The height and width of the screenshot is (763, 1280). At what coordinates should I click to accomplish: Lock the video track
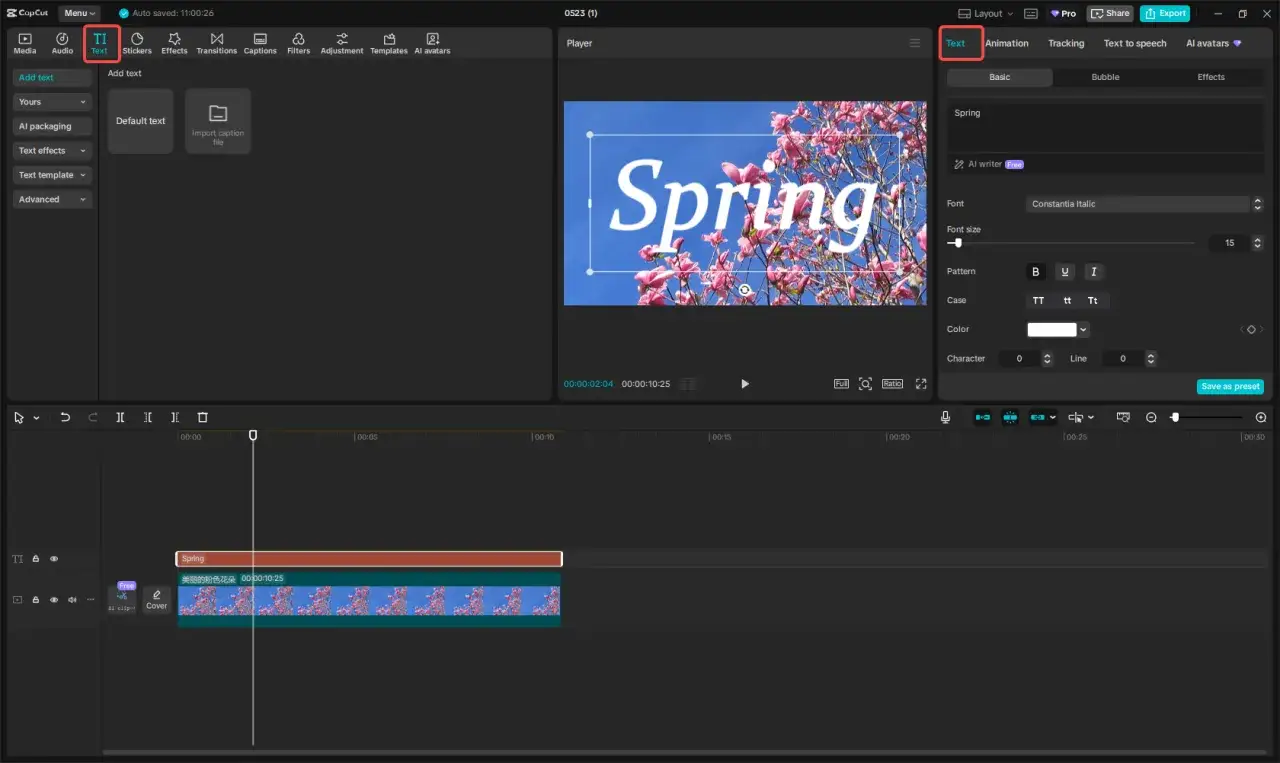point(35,599)
